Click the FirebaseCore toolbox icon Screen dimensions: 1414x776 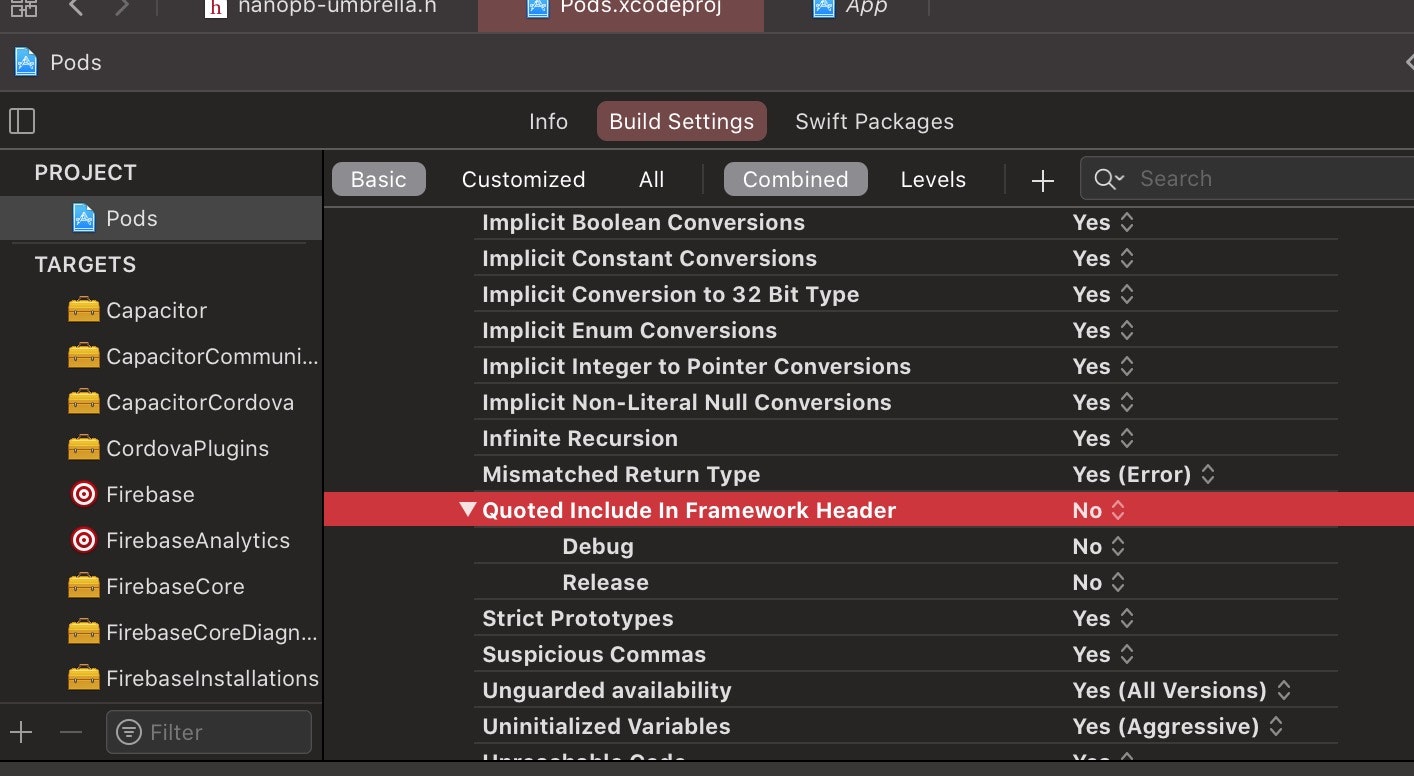pos(84,586)
